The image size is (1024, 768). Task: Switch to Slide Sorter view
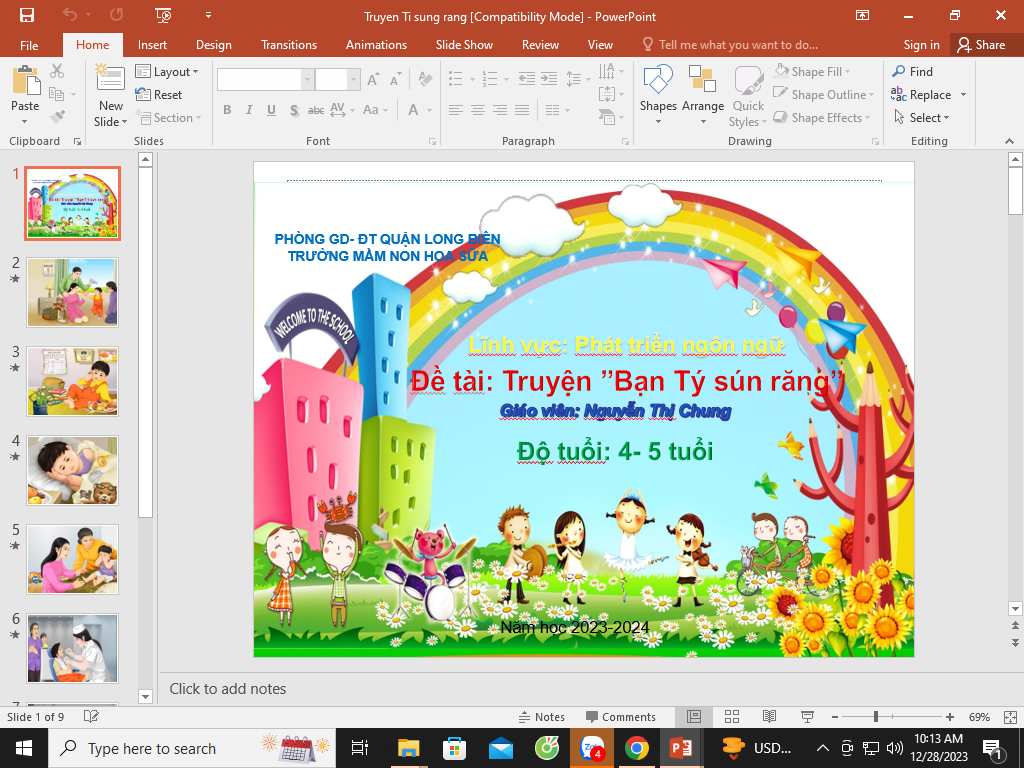tap(731, 717)
